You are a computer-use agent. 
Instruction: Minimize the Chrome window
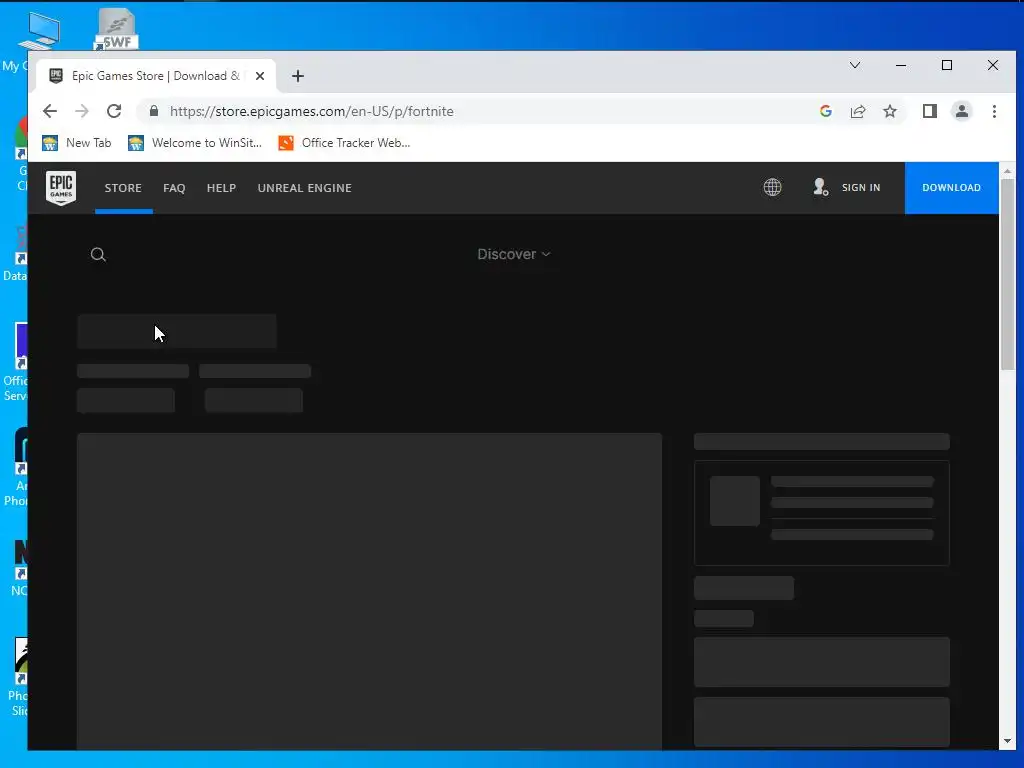(x=901, y=65)
